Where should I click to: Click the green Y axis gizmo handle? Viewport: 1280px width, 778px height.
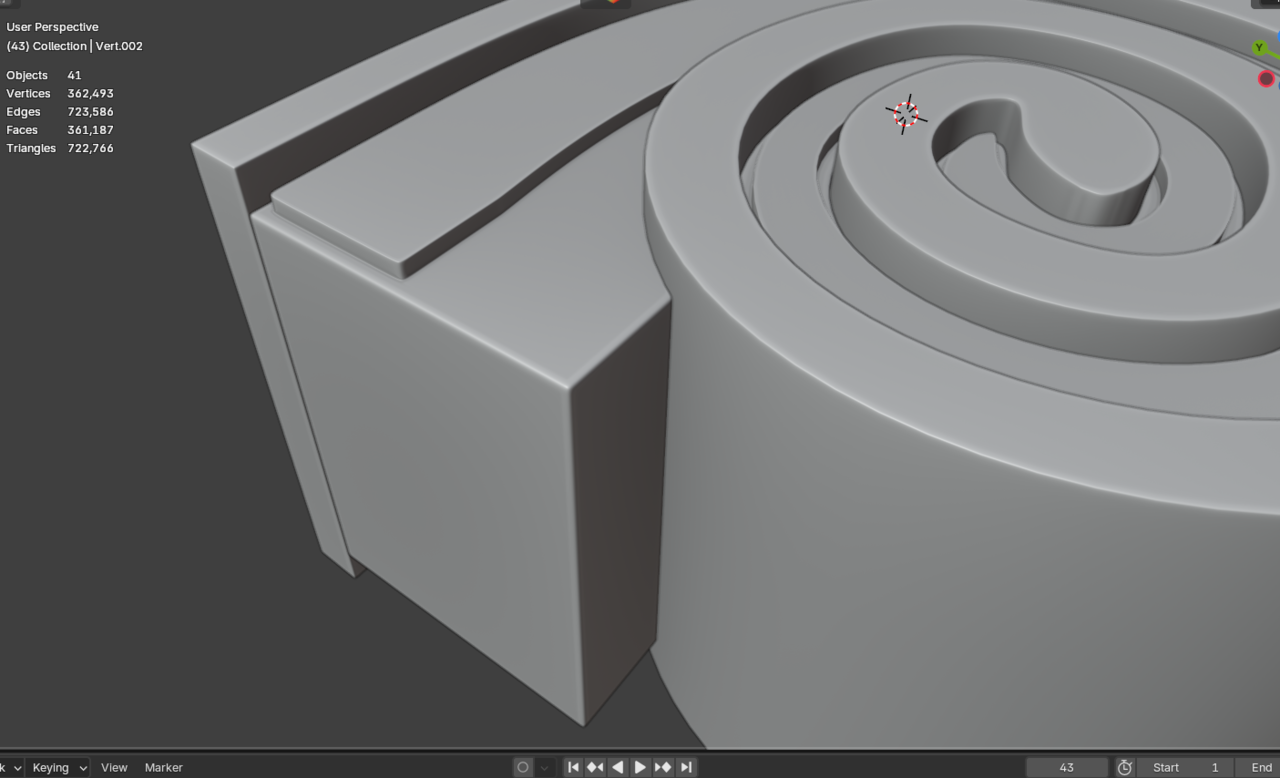click(x=1259, y=47)
